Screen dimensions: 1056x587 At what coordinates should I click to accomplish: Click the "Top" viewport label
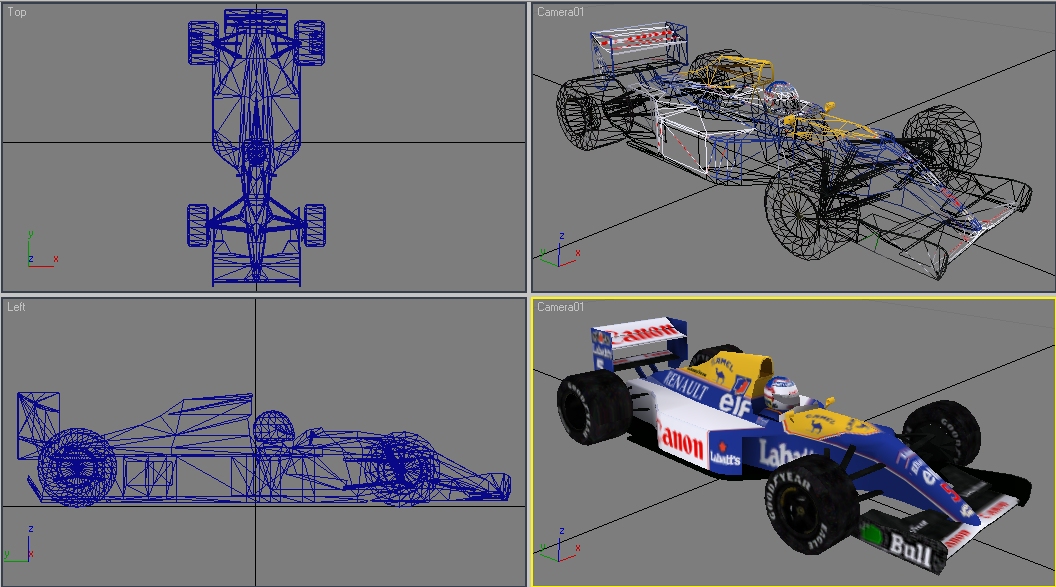(17, 12)
